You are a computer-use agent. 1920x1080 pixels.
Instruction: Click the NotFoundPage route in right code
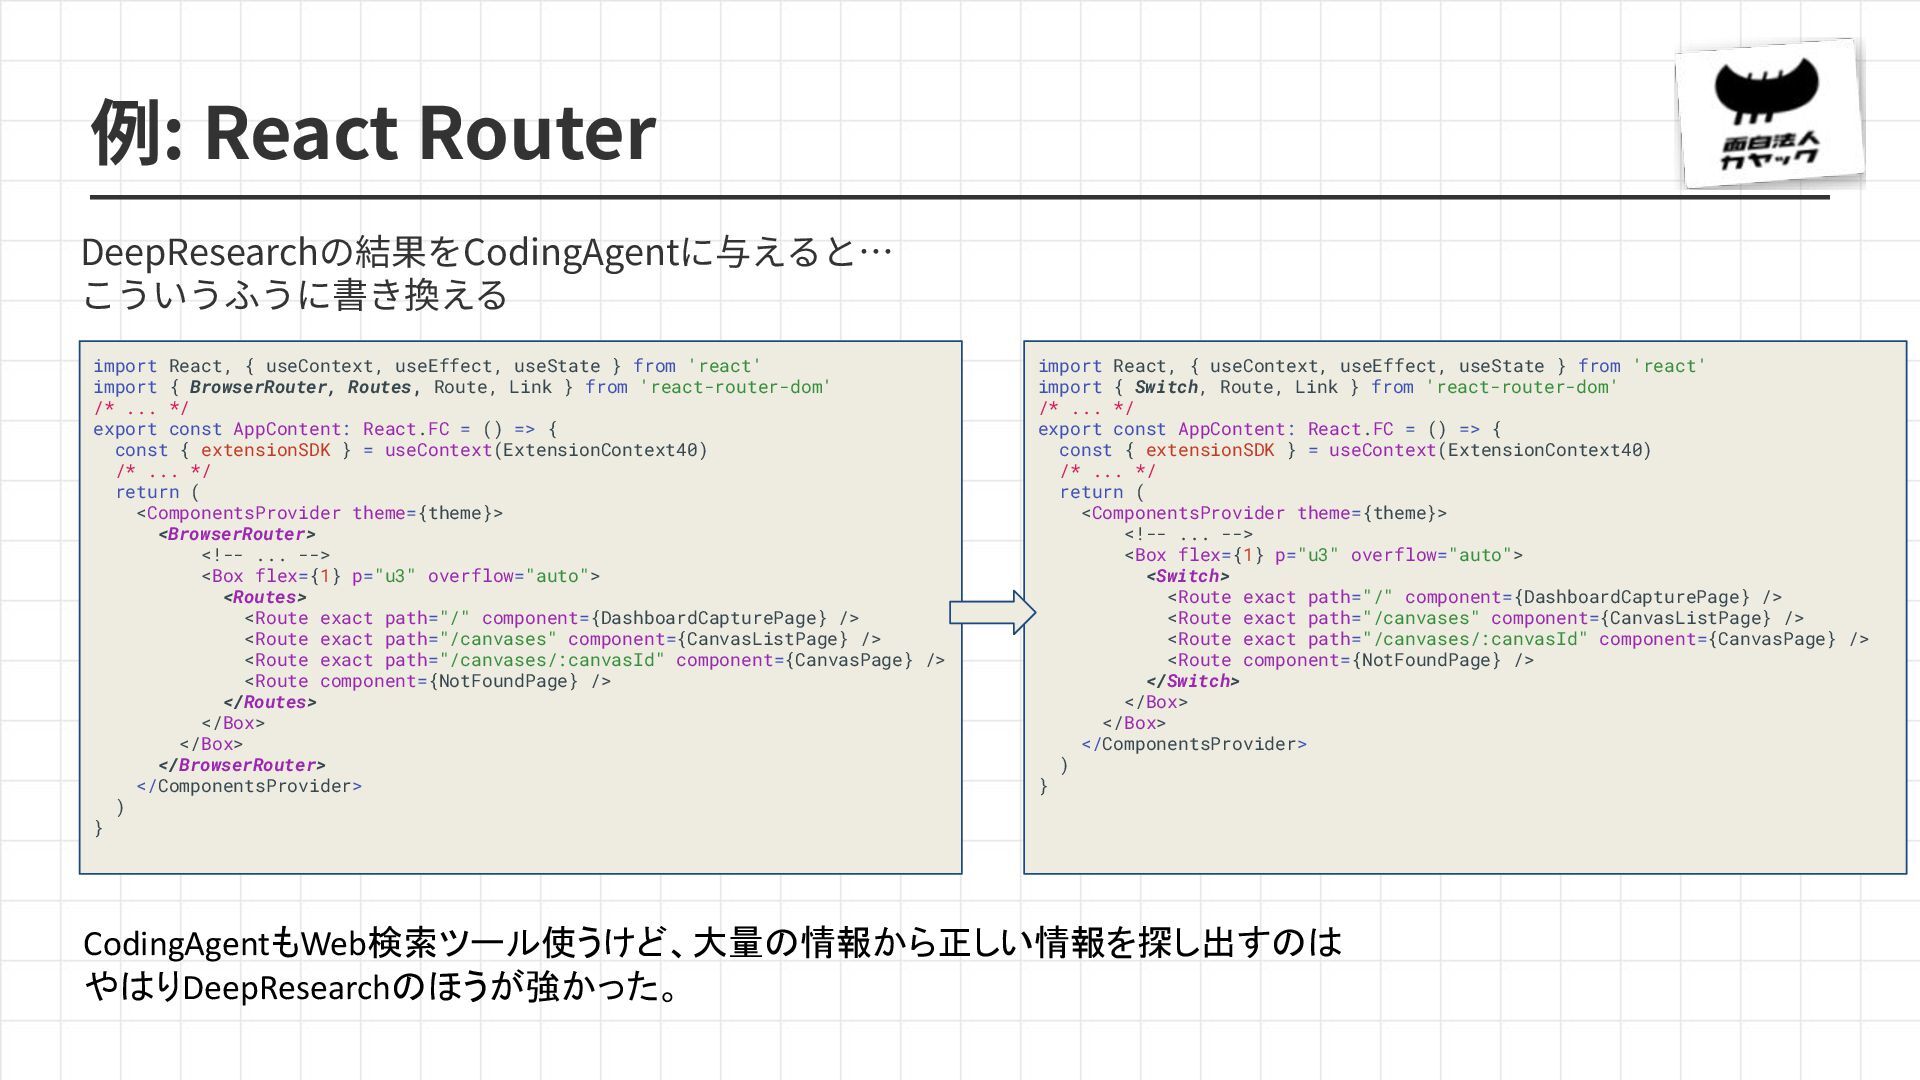1350,660
